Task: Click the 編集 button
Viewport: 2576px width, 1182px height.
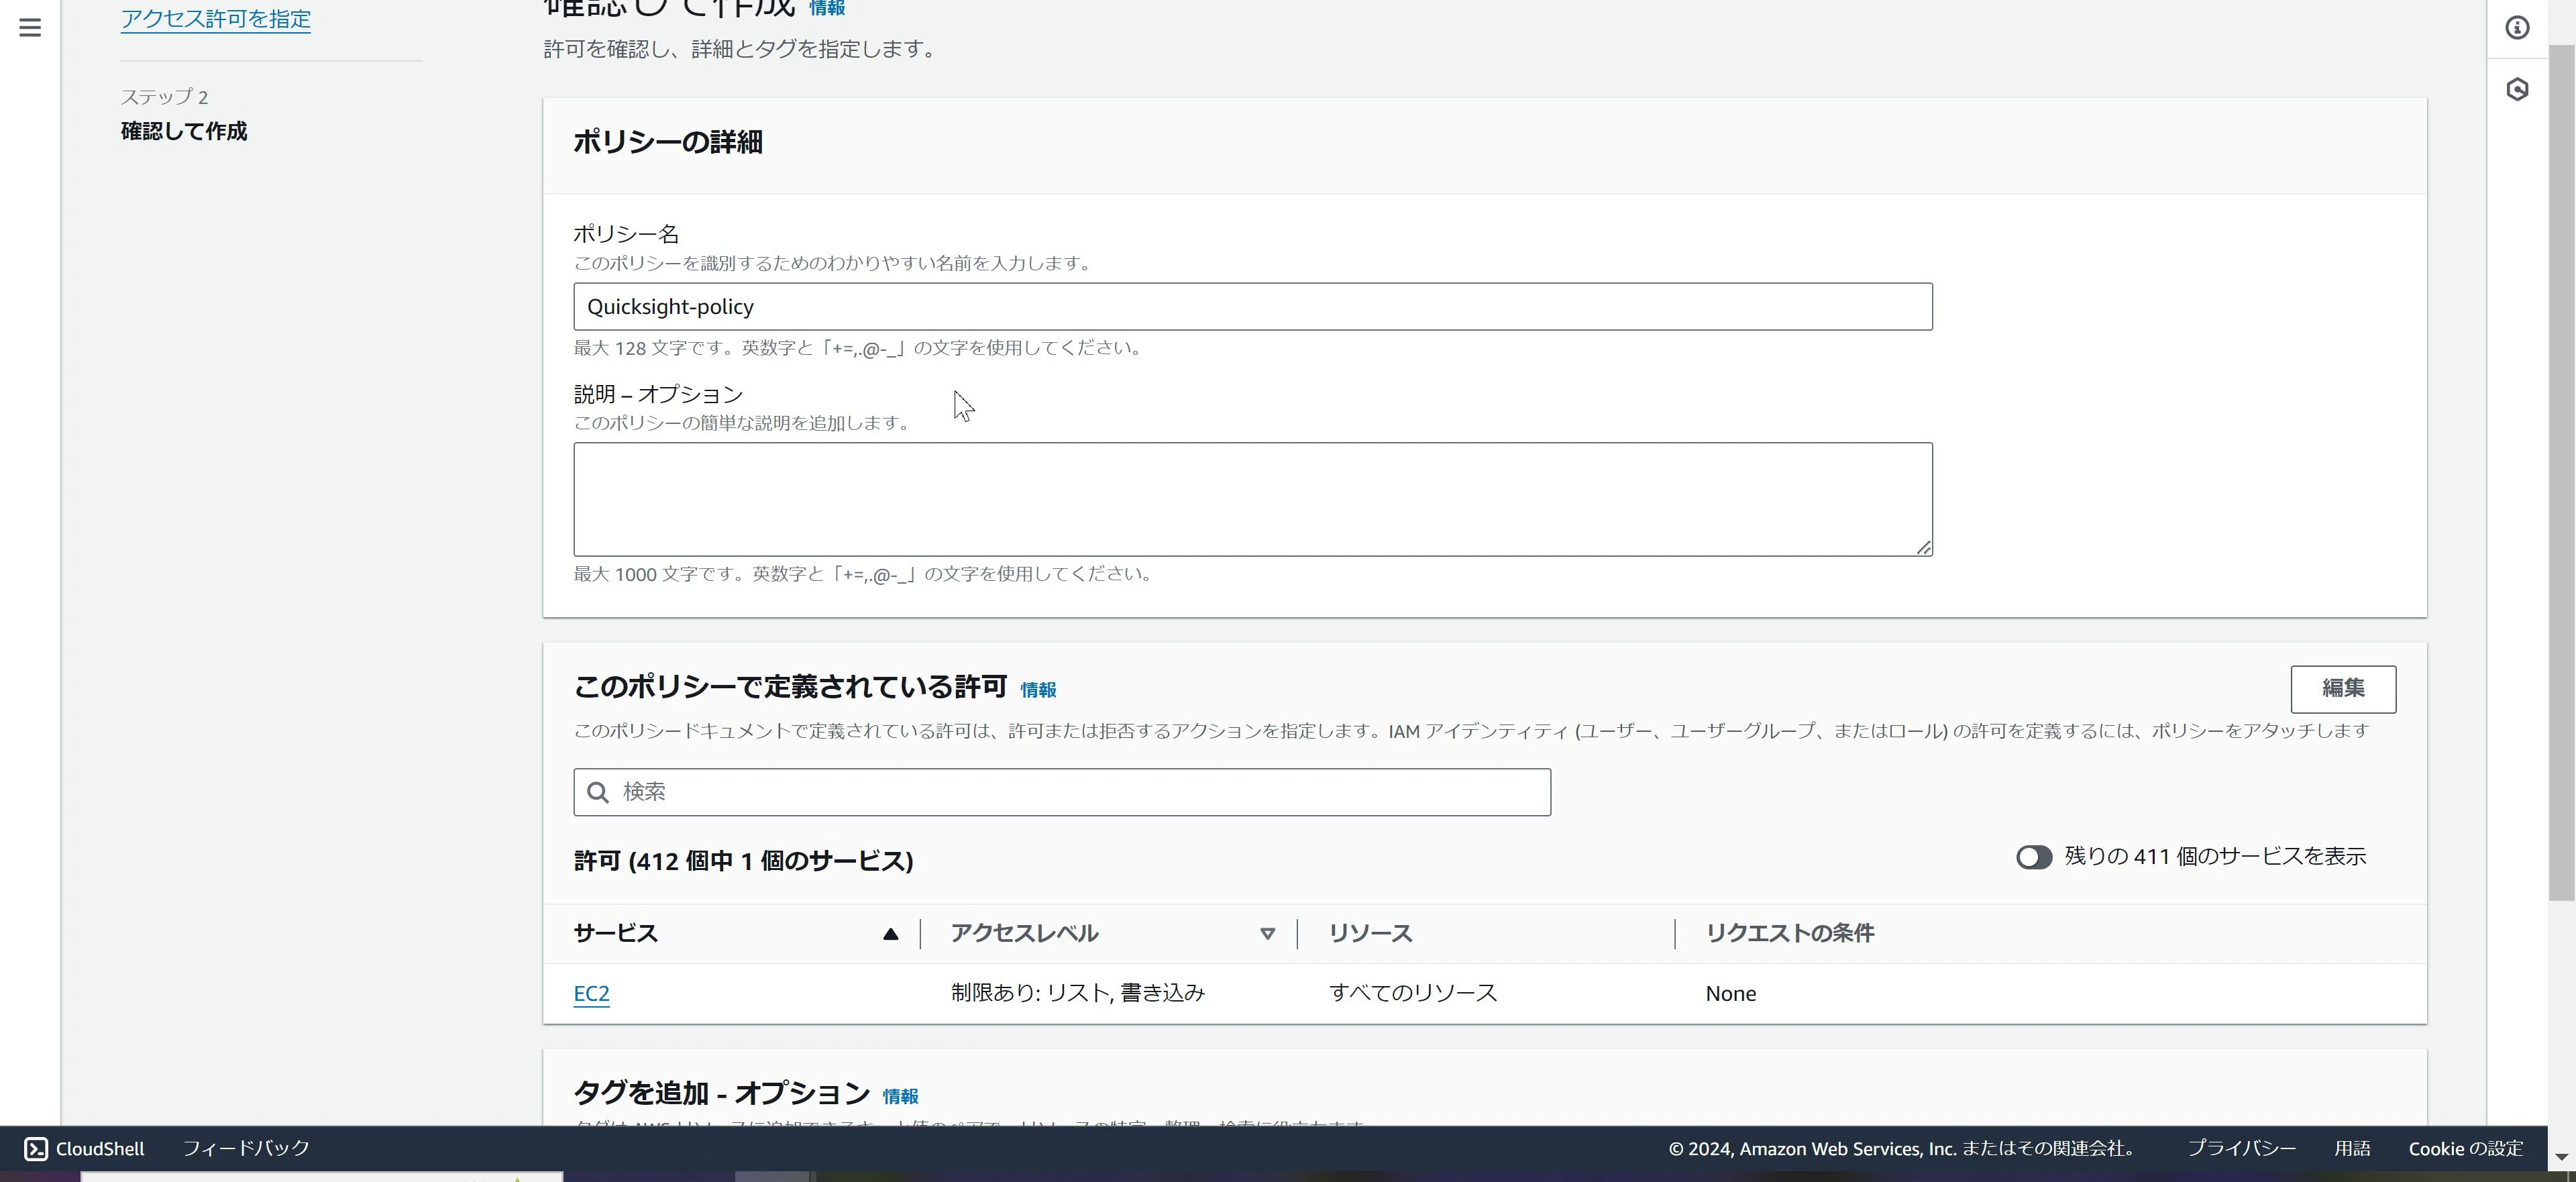Action: click(x=2342, y=688)
